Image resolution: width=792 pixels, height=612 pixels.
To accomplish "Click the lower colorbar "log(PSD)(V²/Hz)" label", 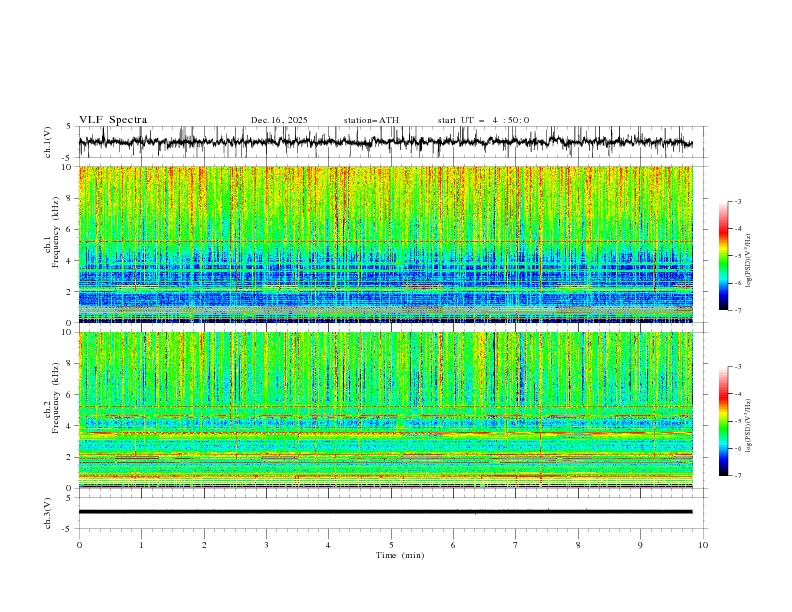I will click(749, 425).
